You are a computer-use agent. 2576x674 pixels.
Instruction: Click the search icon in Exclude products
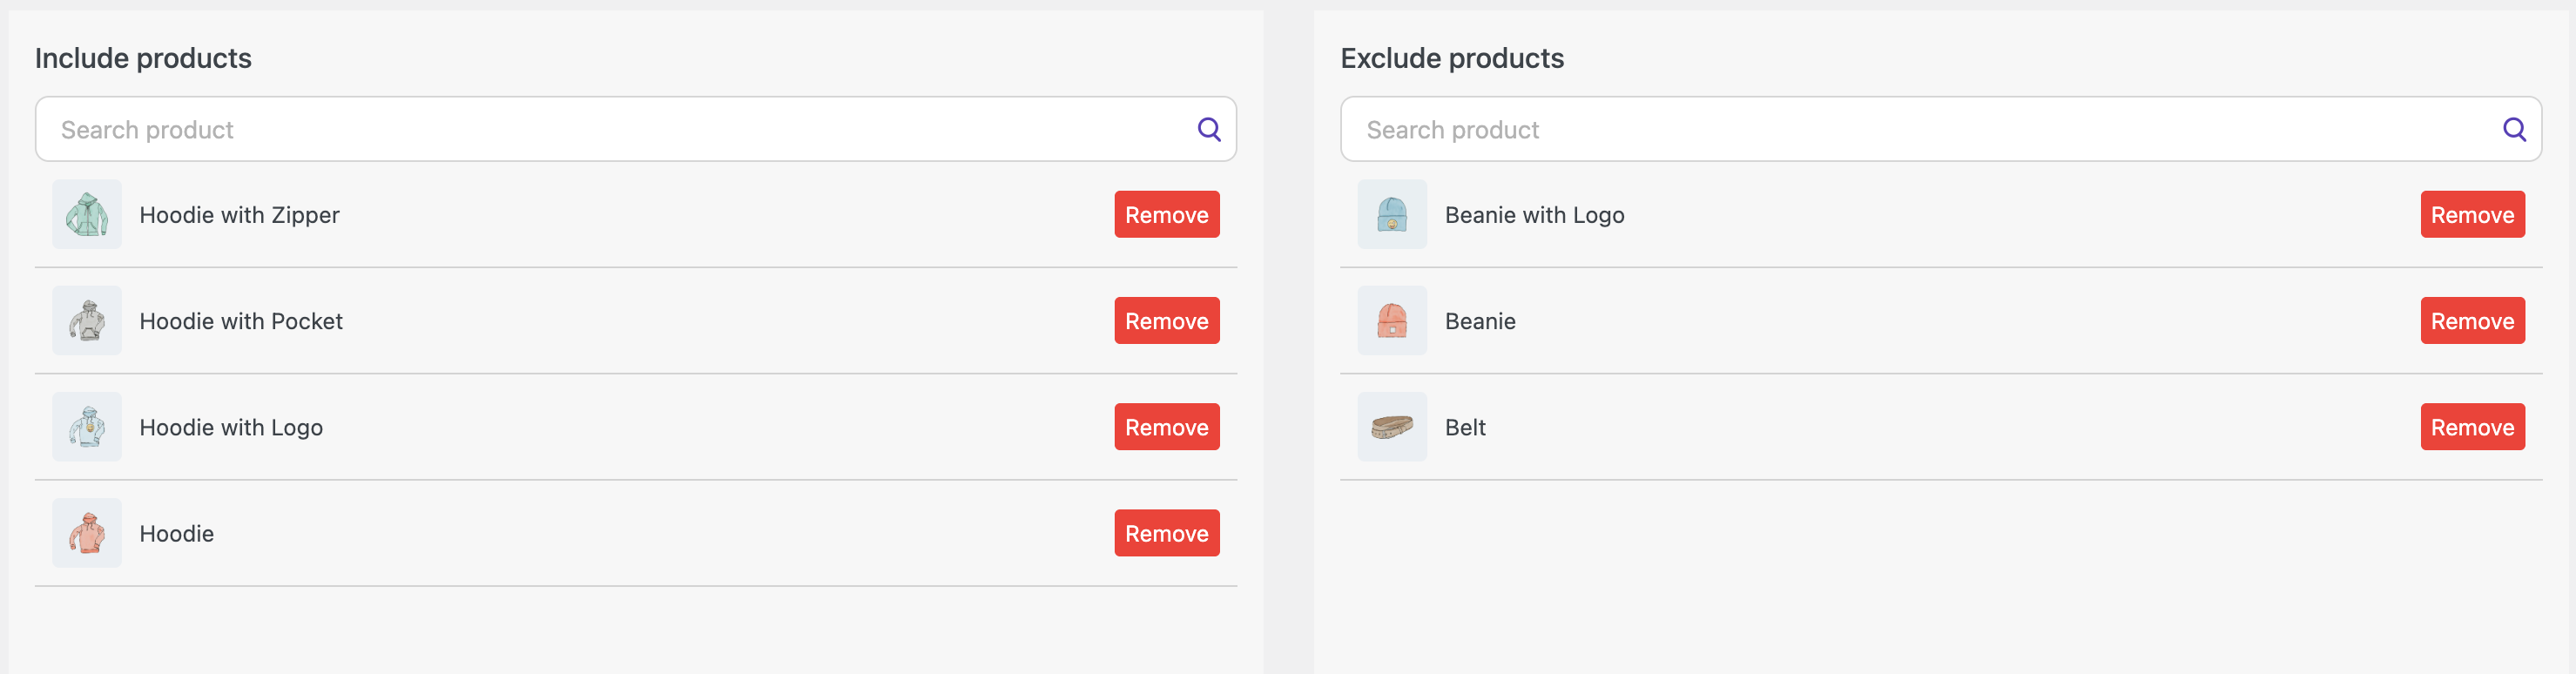point(2514,129)
